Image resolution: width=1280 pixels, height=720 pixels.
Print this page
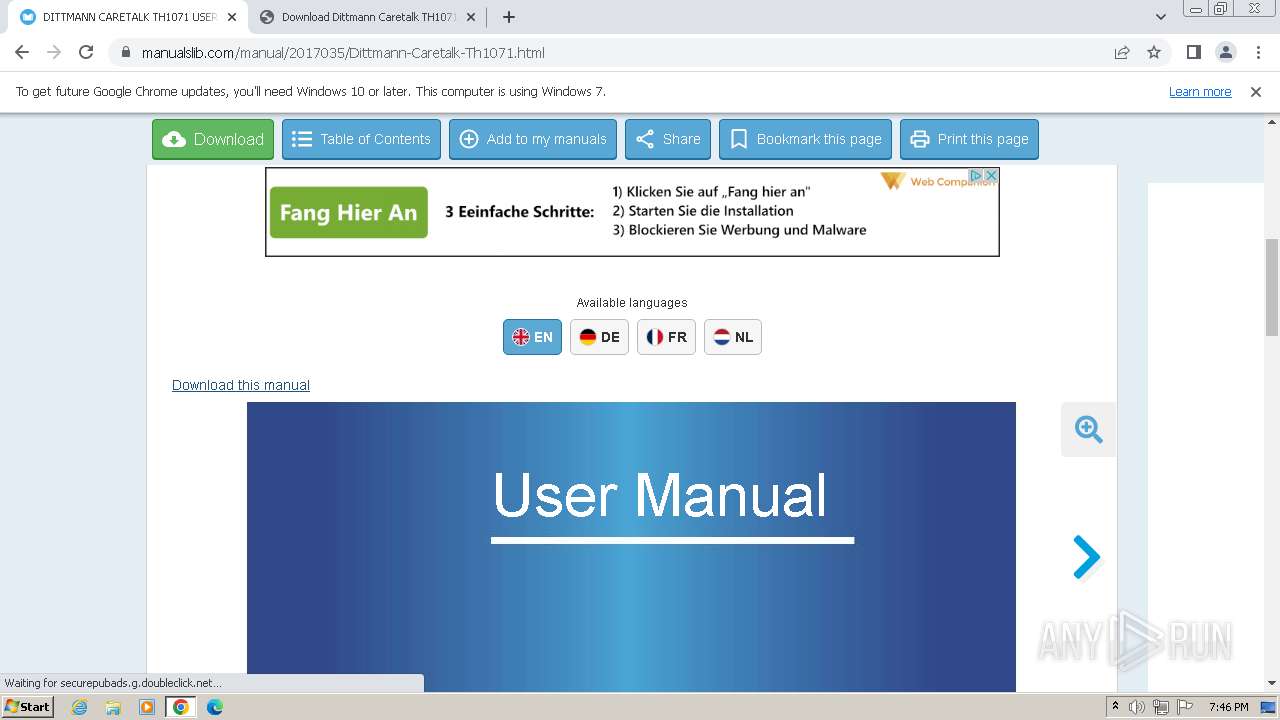969,139
